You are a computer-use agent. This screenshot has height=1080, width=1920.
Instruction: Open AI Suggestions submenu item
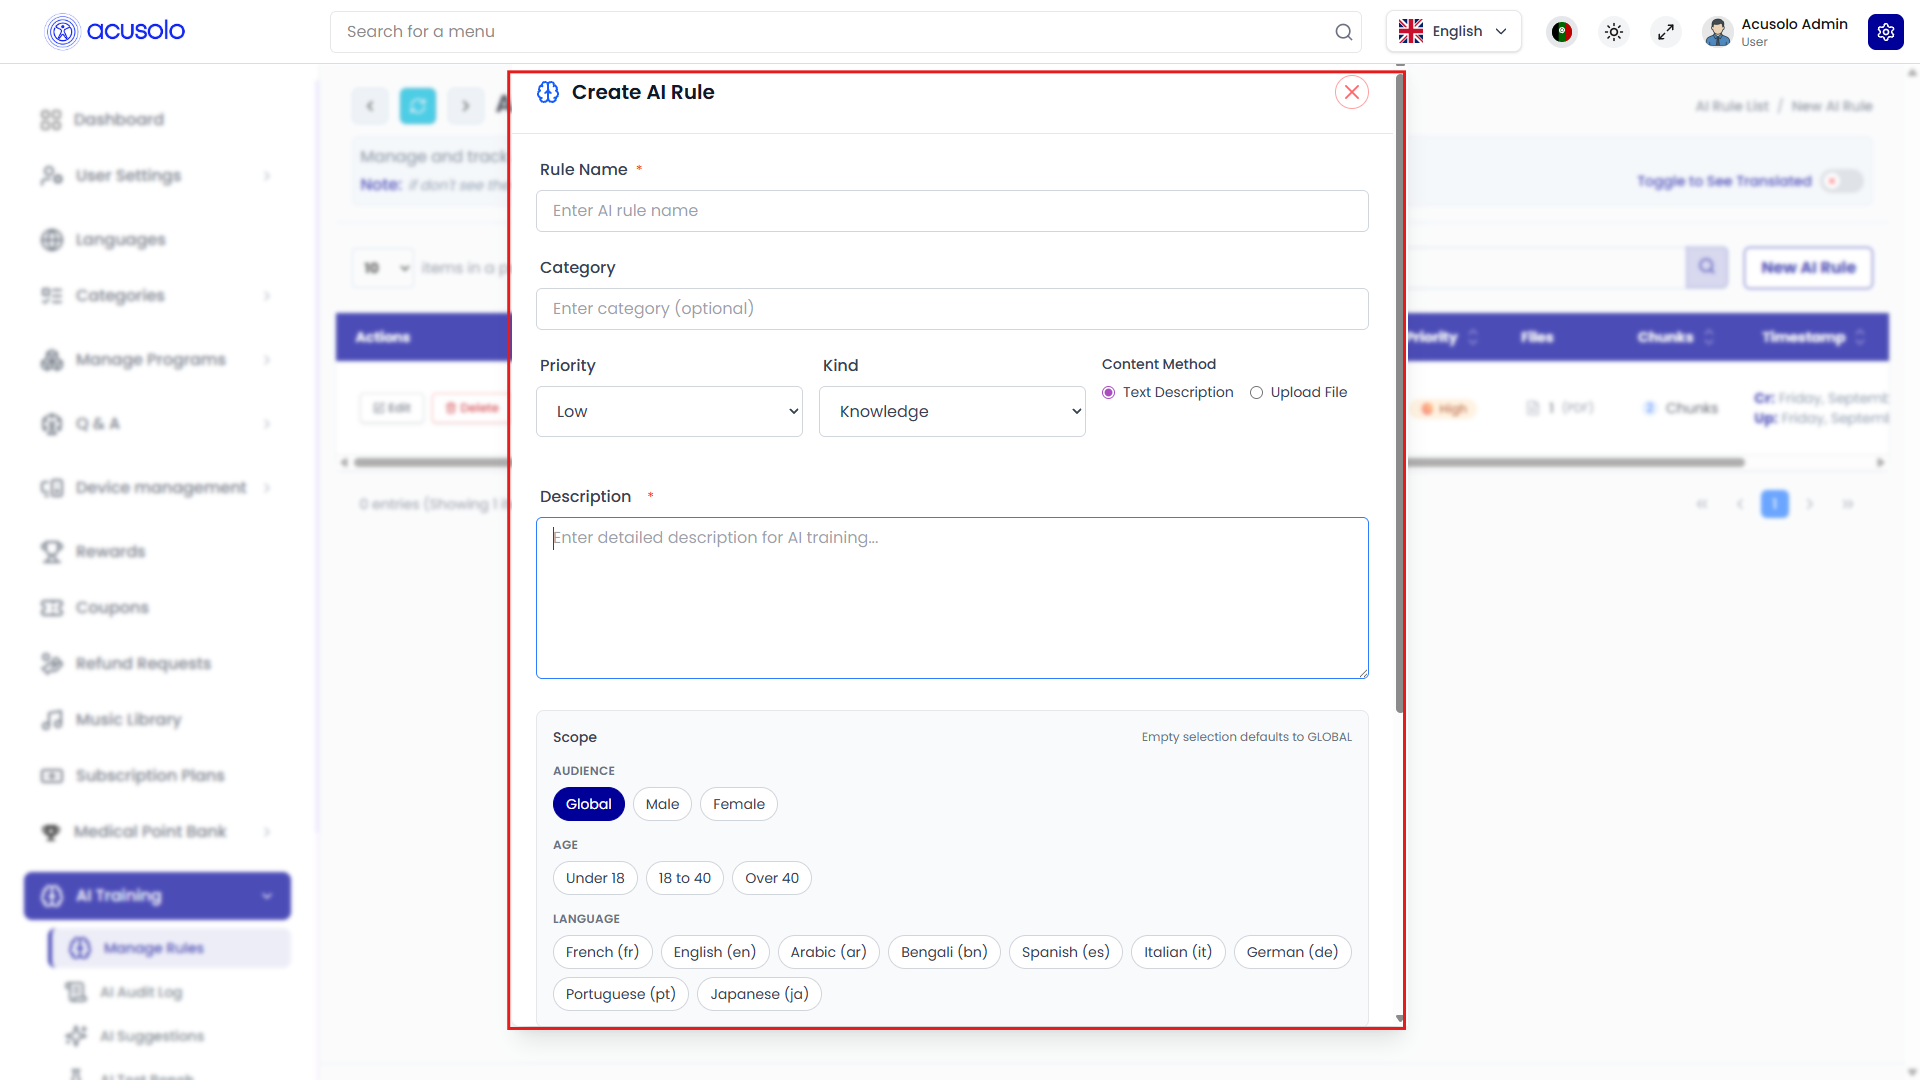pyautogui.click(x=150, y=1036)
